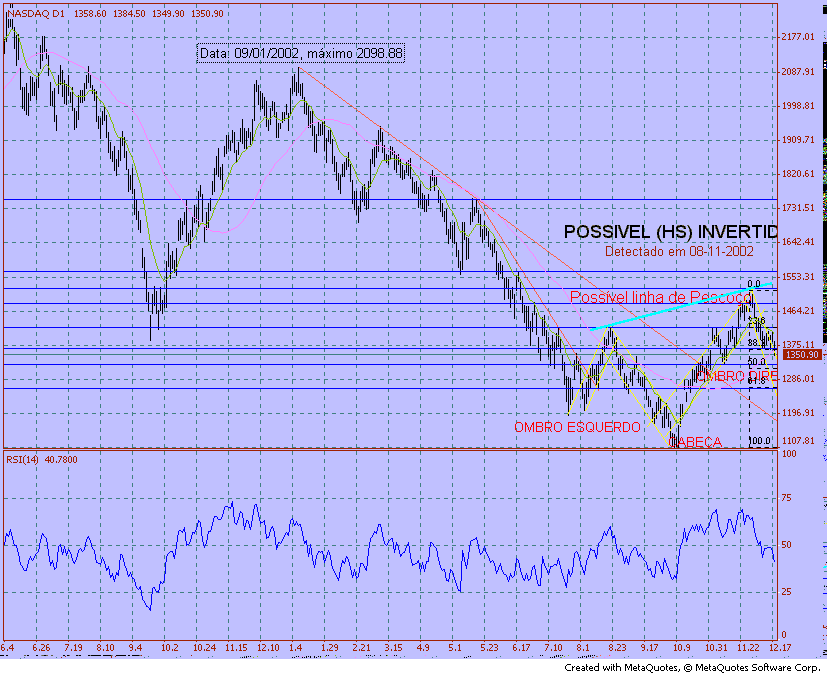This screenshot has height=675, width=827.
Task: Click the 1642.41 price axis label
Action: click(798, 242)
